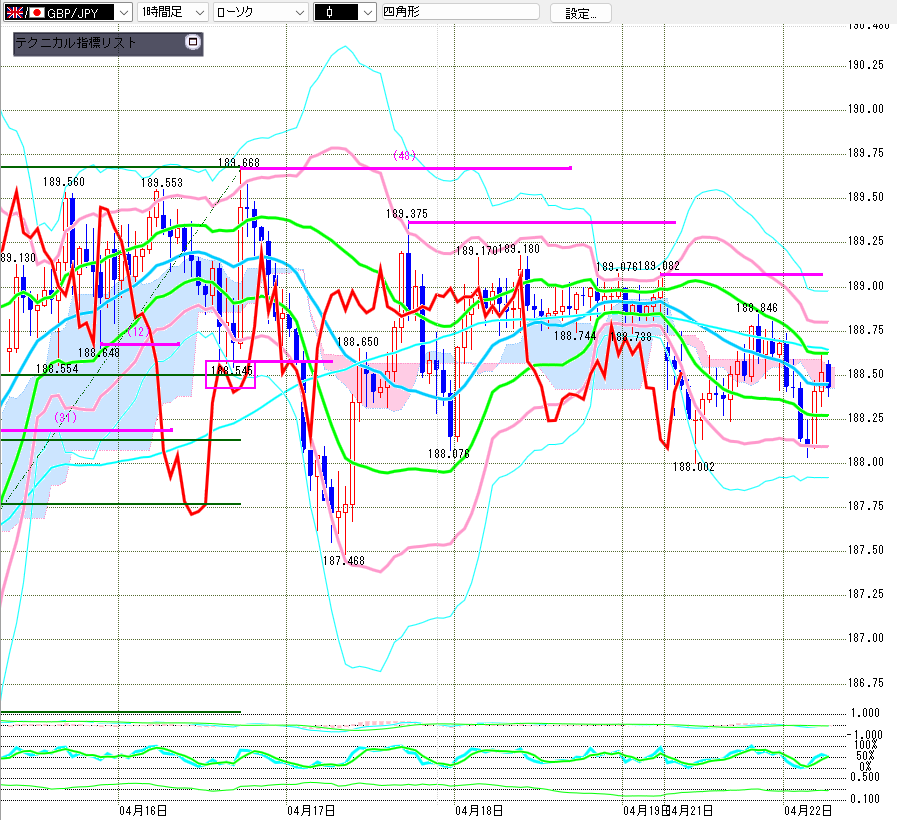Click the 0.100 indicator axis value
897x820 pixels.
pos(865,799)
